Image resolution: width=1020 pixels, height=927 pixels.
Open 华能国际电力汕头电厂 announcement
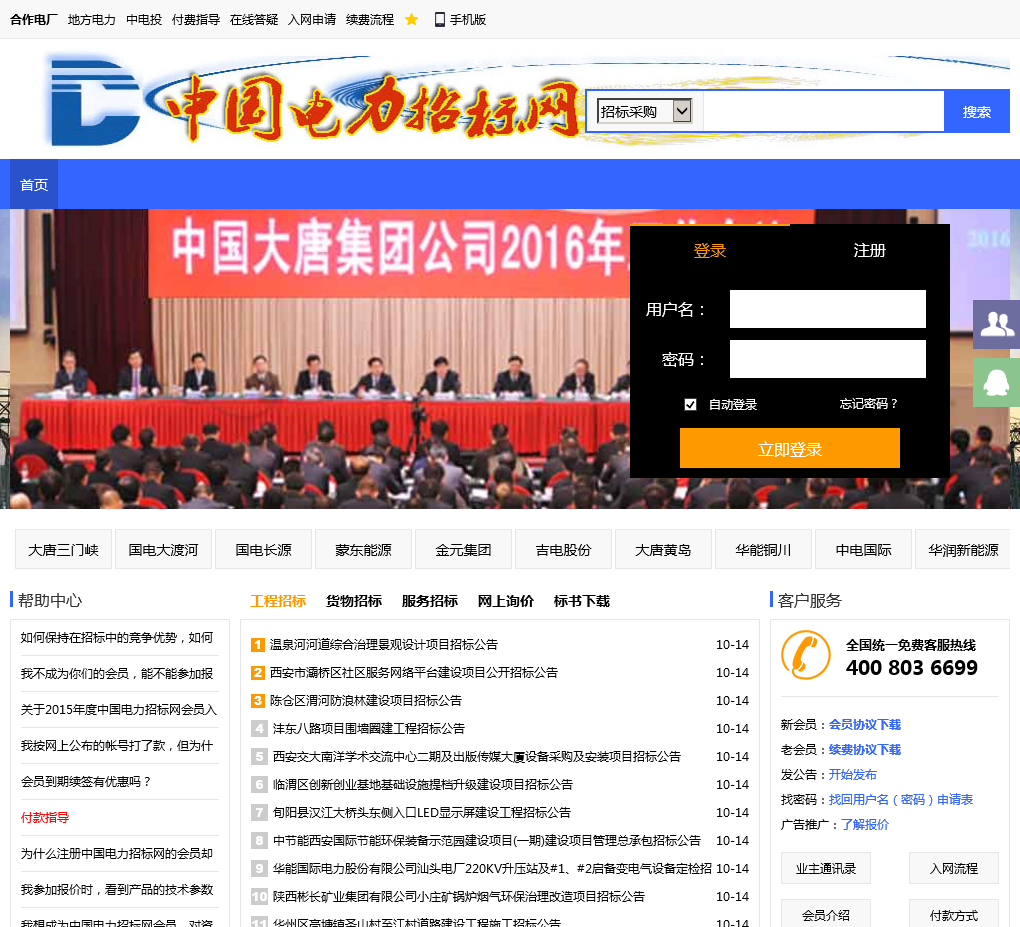[x=492, y=868]
